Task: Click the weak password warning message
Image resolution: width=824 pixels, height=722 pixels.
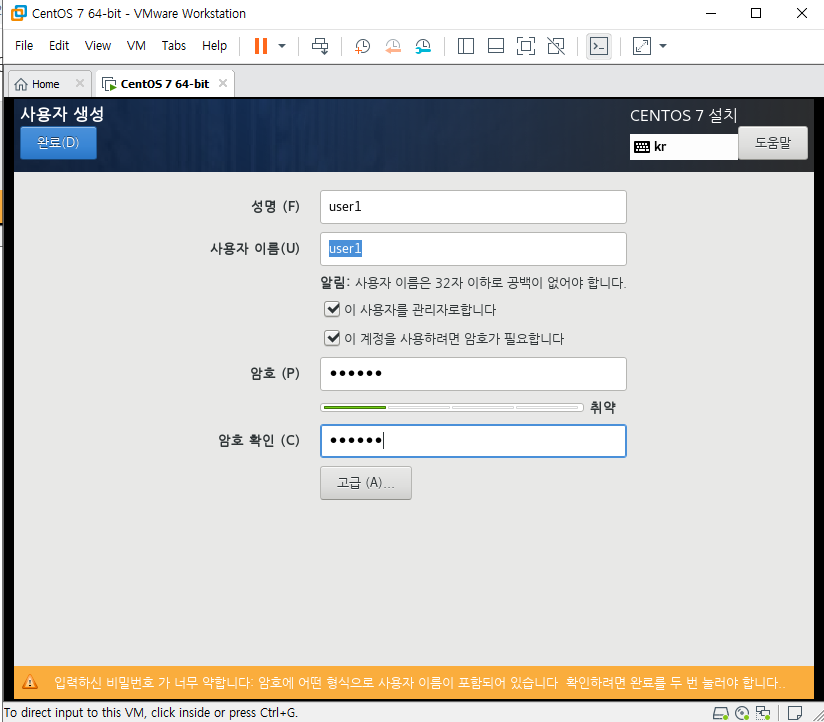Action: coord(419,683)
